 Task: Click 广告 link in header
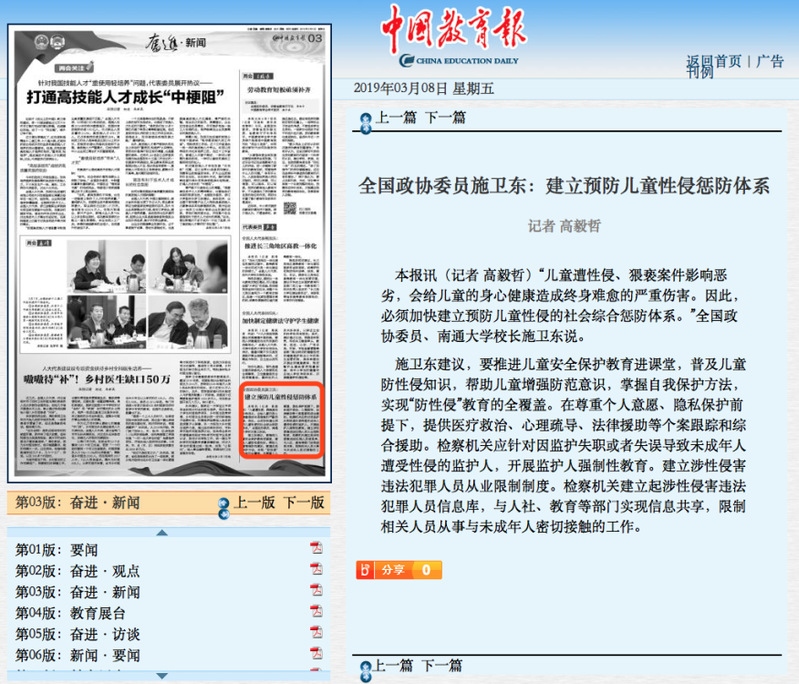click(769, 62)
